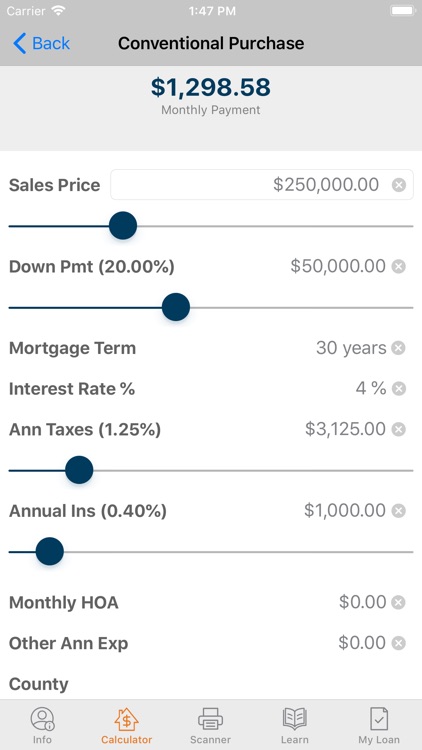Open the Info tab icon
Image resolution: width=422 pixels, height=750 pixels.
point(42,719)
